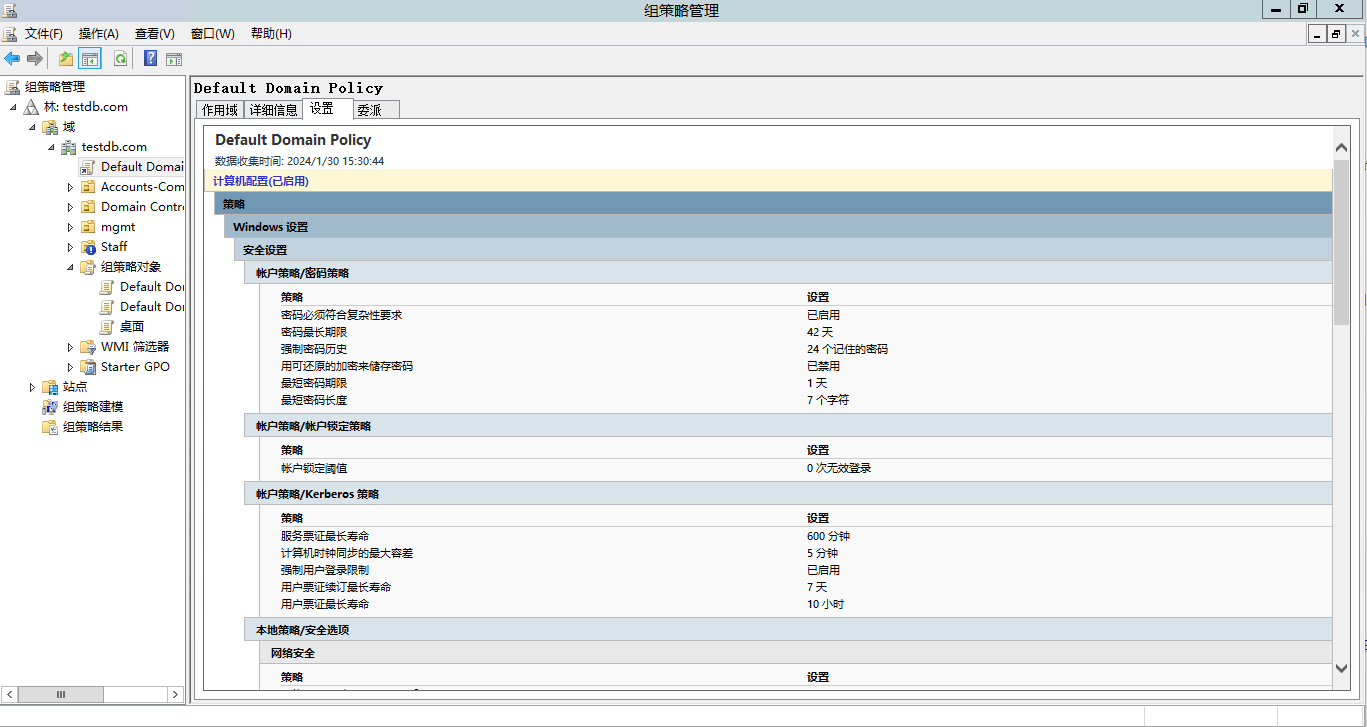Collapse the 帐户策略/密码策略 section header
Viewport: 1367px width, 727px height.
[788, 273]
